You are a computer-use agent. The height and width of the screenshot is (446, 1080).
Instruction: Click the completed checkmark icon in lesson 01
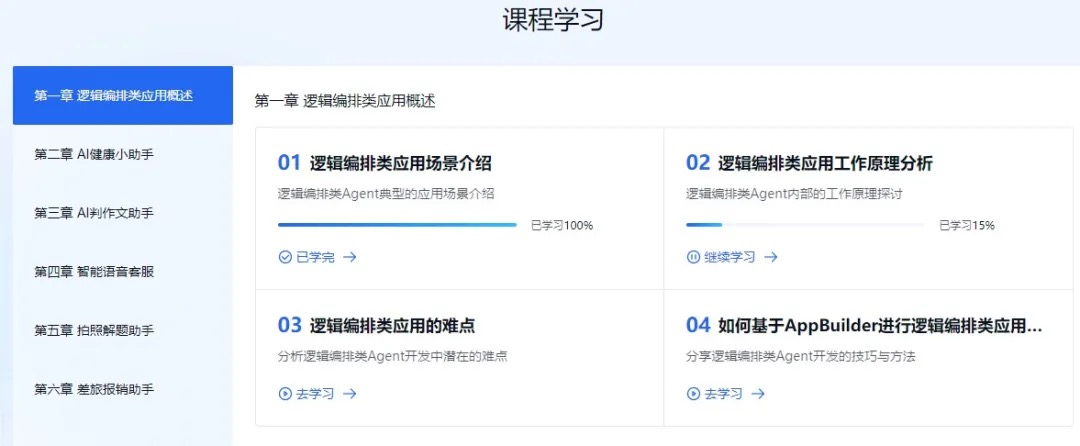285,257
